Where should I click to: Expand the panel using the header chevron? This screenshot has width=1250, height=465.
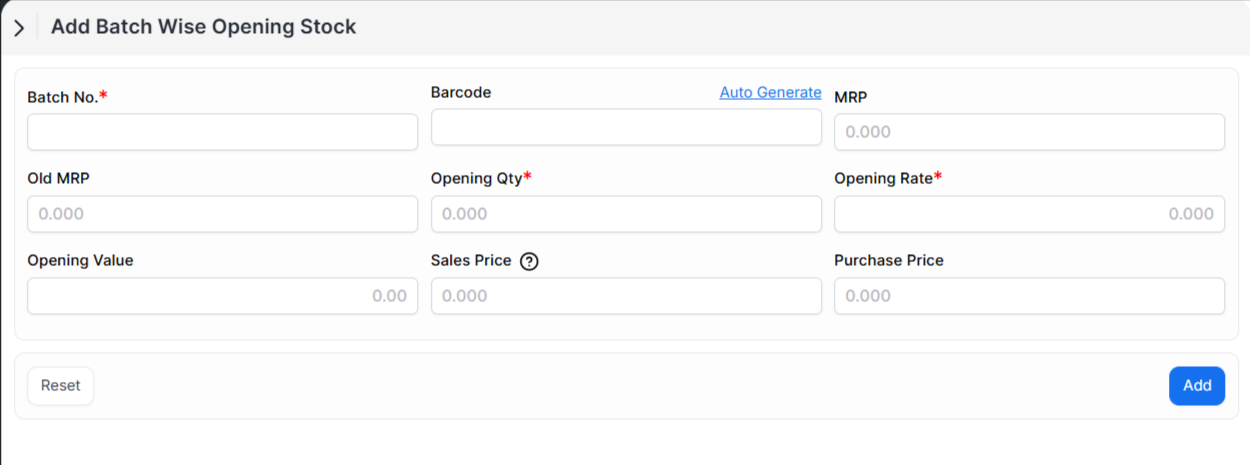click(19, 28)
